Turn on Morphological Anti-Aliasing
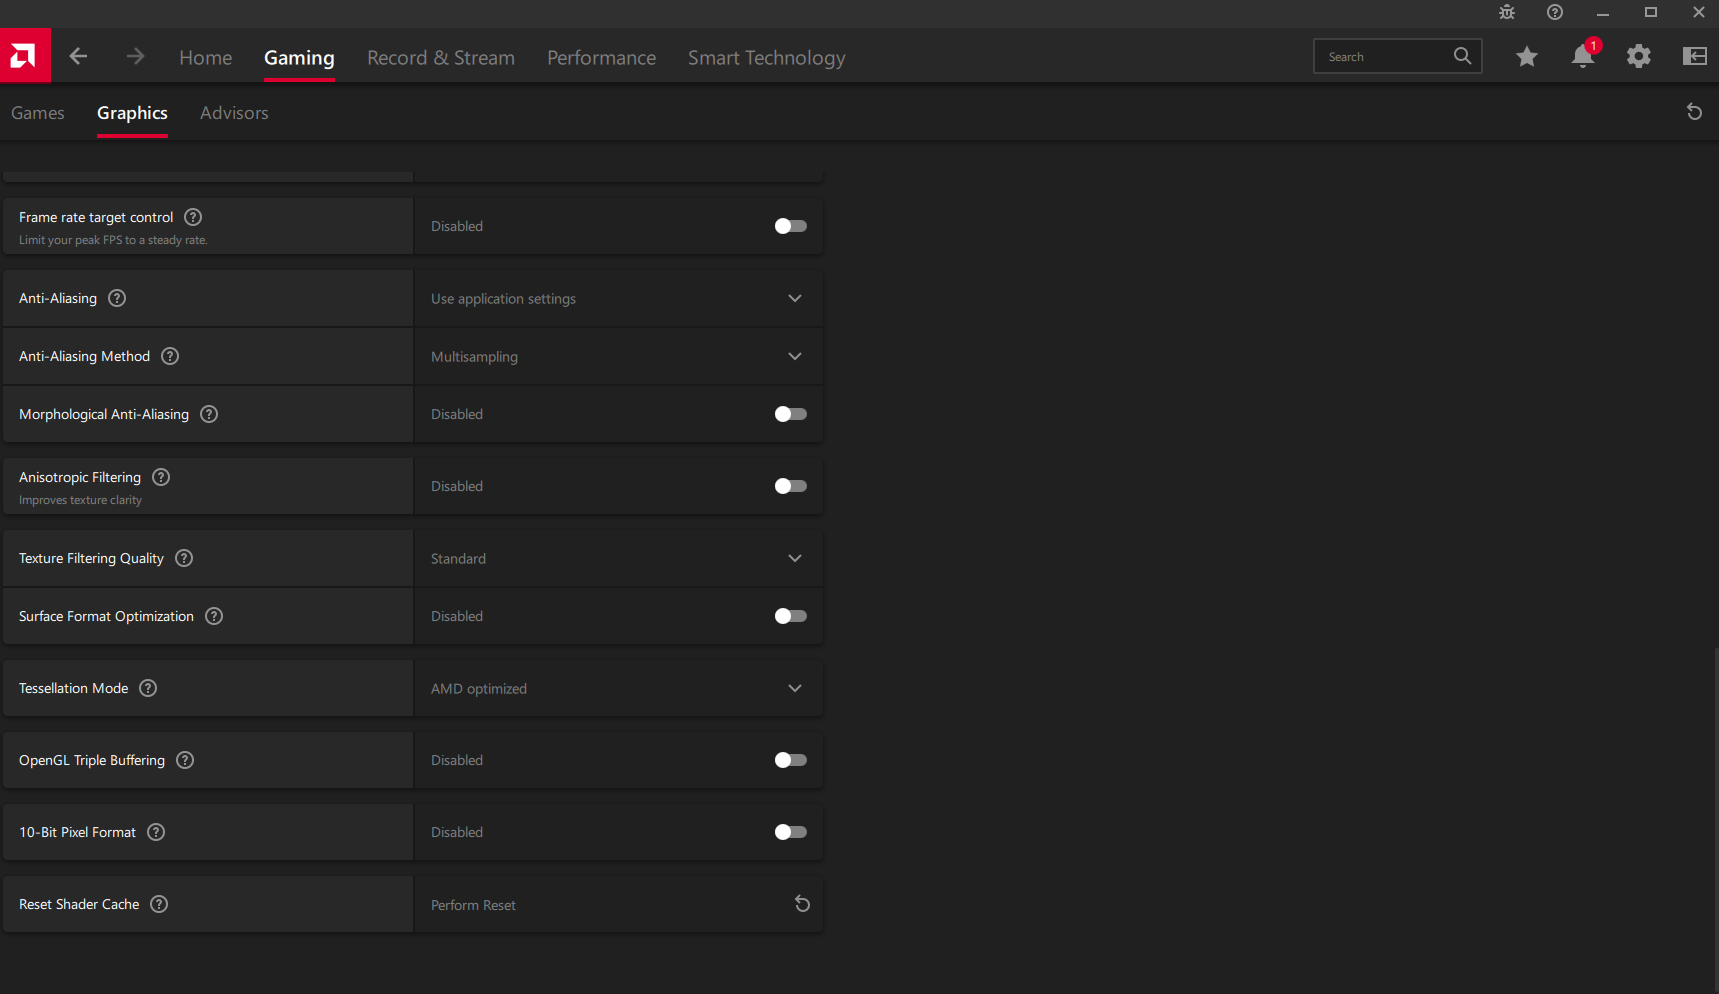Image resolution: width=1719 pixels, height=994 pixels. click(x=790, y=414)
